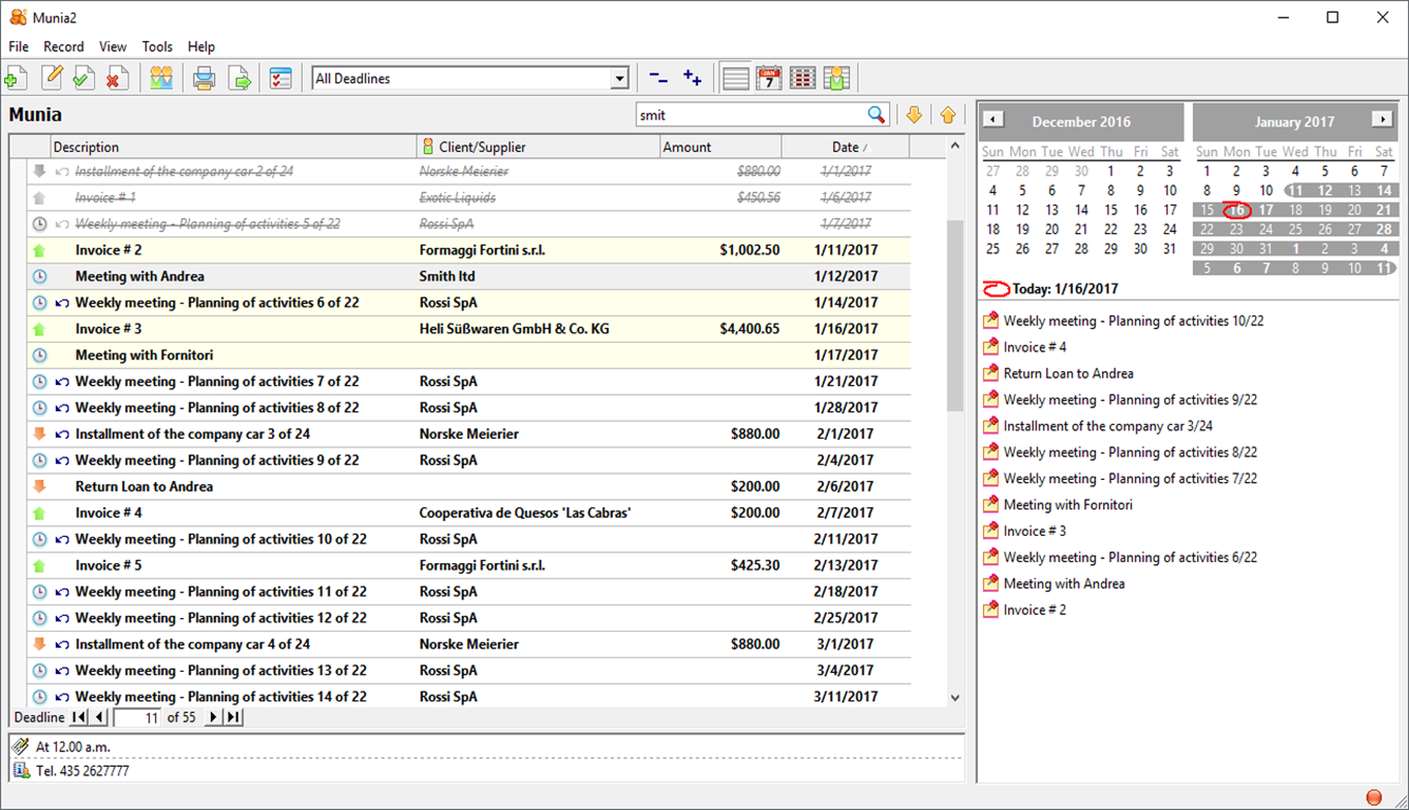Click the note icon beside Invoice # 4 in sidebar
The image size is (1409, 810).
coord(991,347)
